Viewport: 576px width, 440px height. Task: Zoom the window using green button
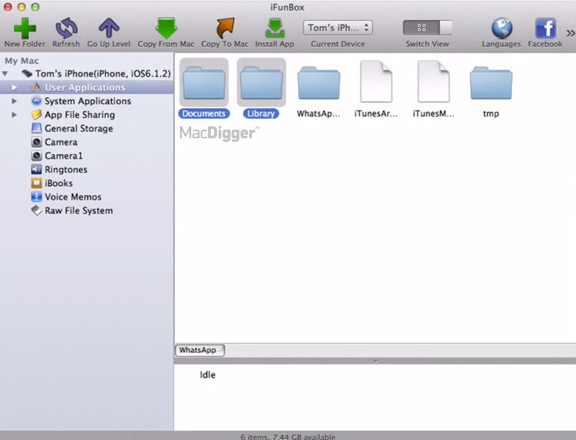pos(35,7)
